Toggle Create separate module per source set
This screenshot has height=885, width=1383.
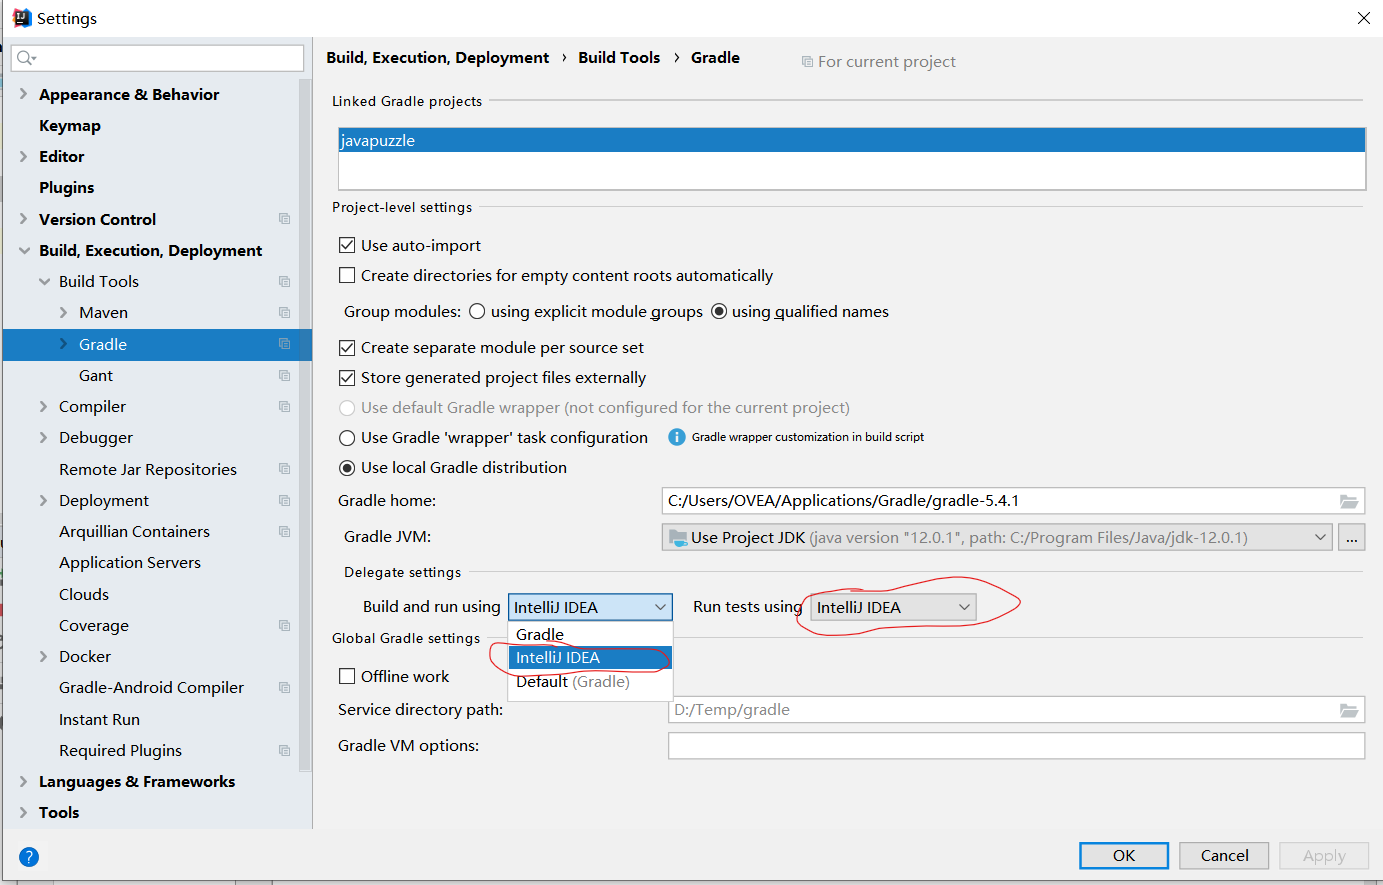point(347,347)
